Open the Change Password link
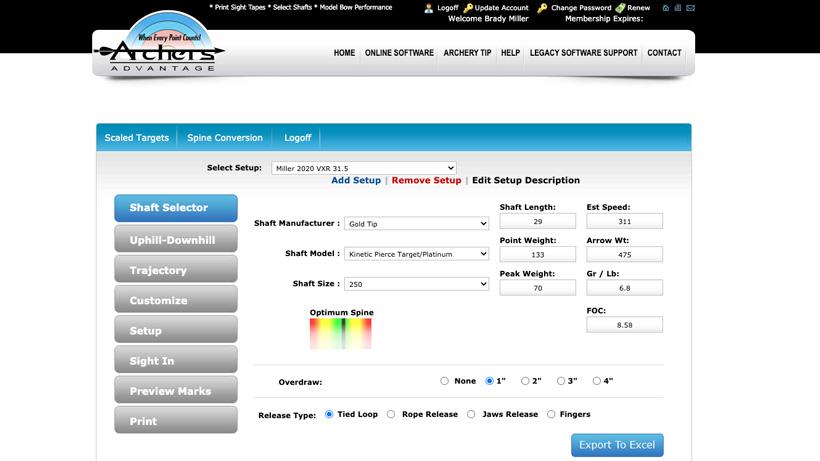Image resolution: width=820 pixels, height=461 pixels. [581, 8]
